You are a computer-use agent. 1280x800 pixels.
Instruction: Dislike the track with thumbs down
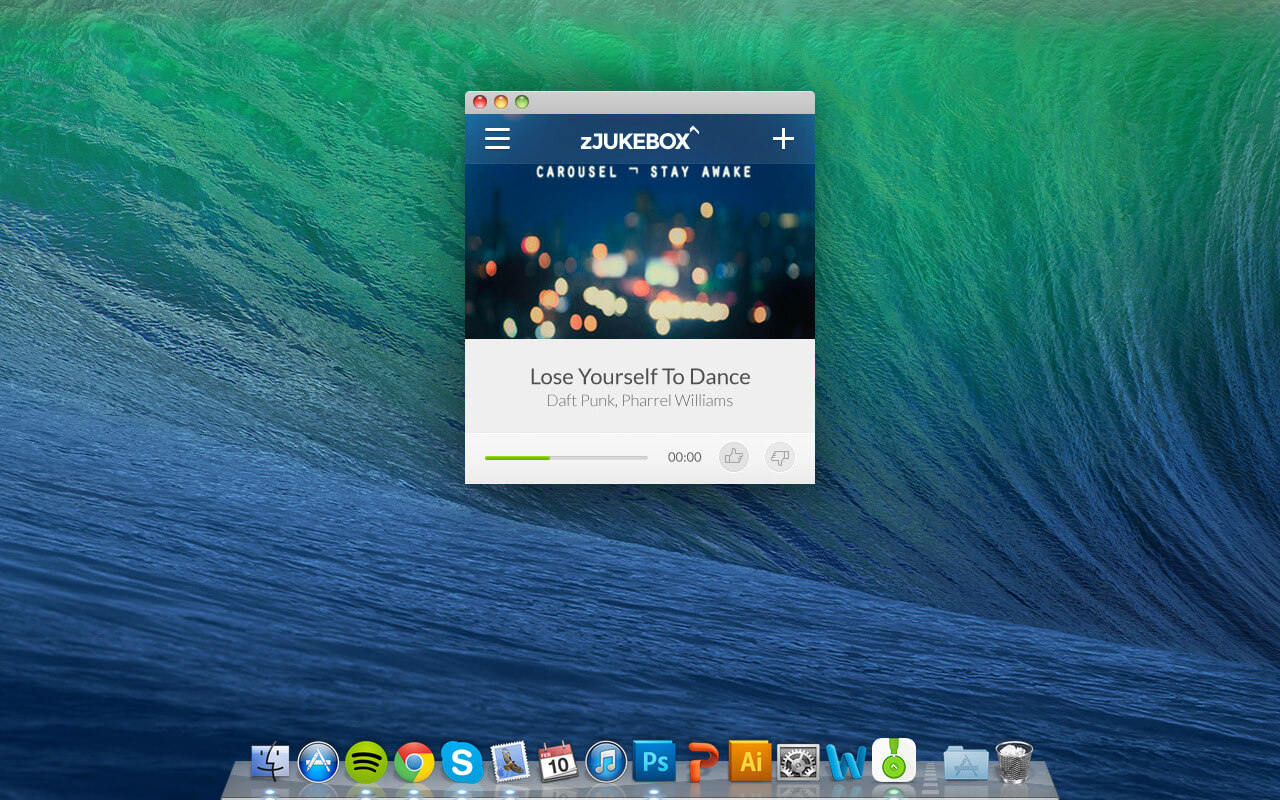click(779, 457)
